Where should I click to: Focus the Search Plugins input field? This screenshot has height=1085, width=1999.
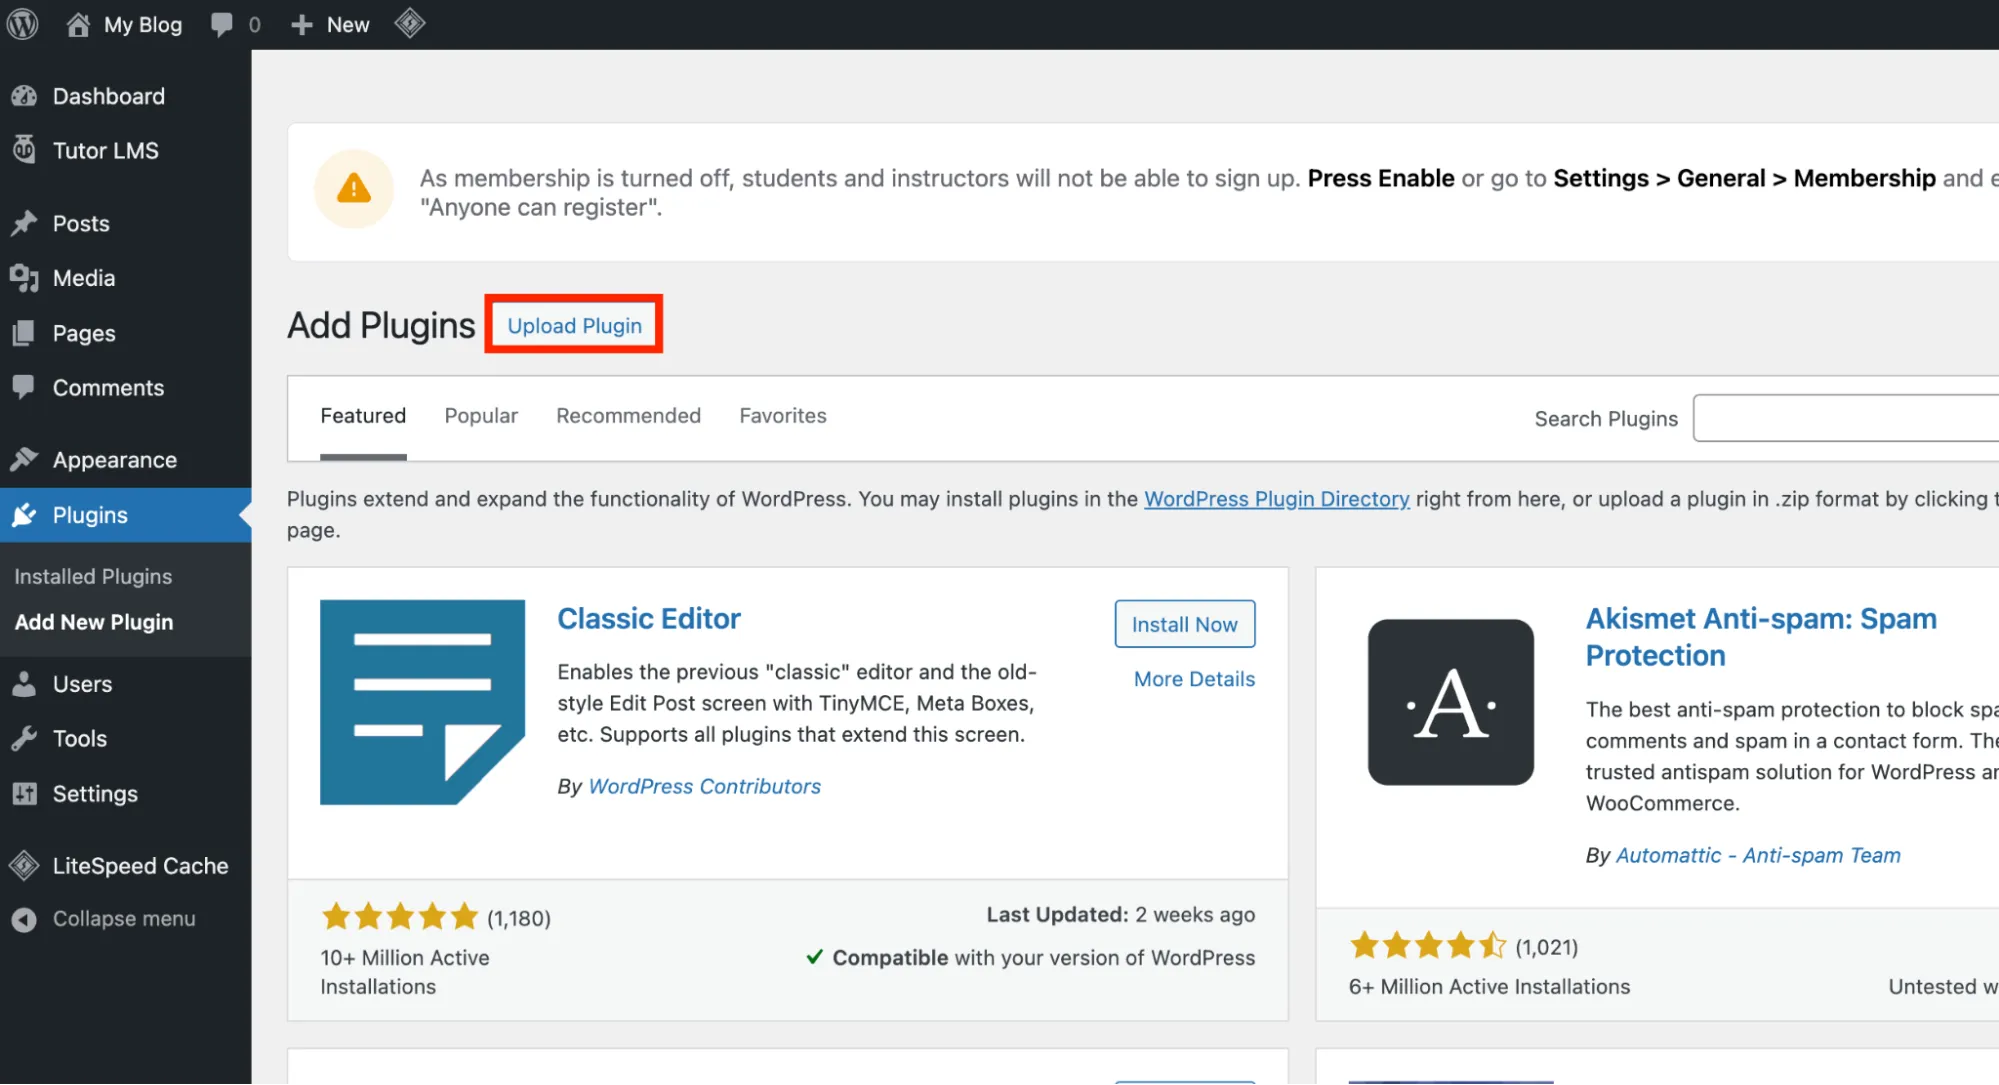point(1845,418)
